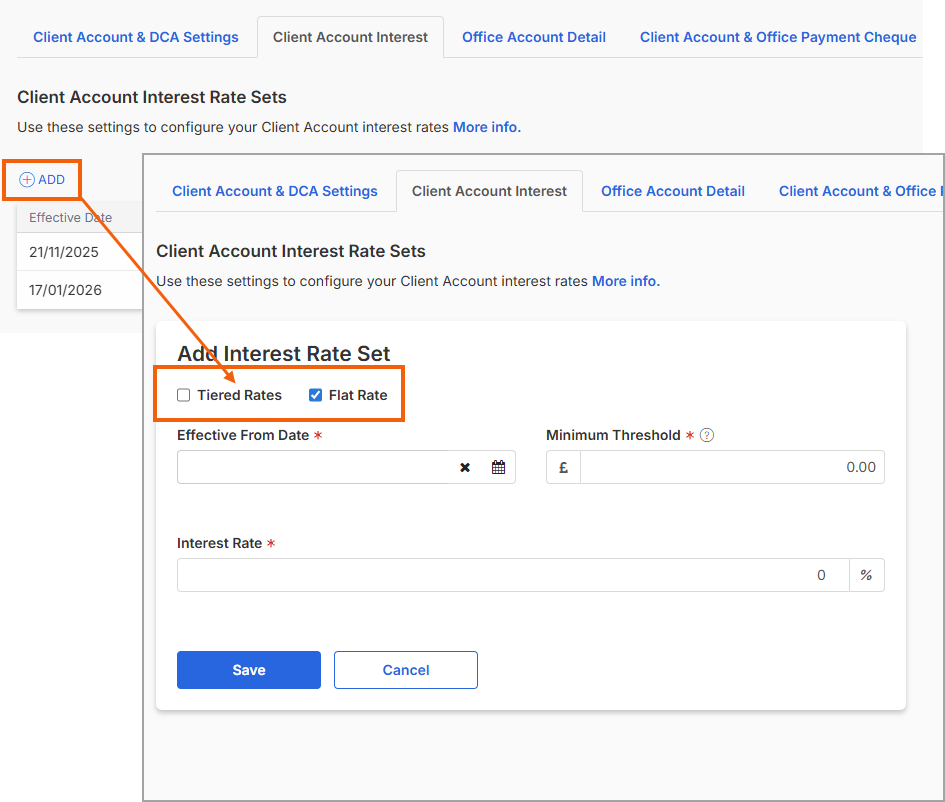Click the Cancel button
This screenshot has width=945, height=802.
tap(405, 670)
